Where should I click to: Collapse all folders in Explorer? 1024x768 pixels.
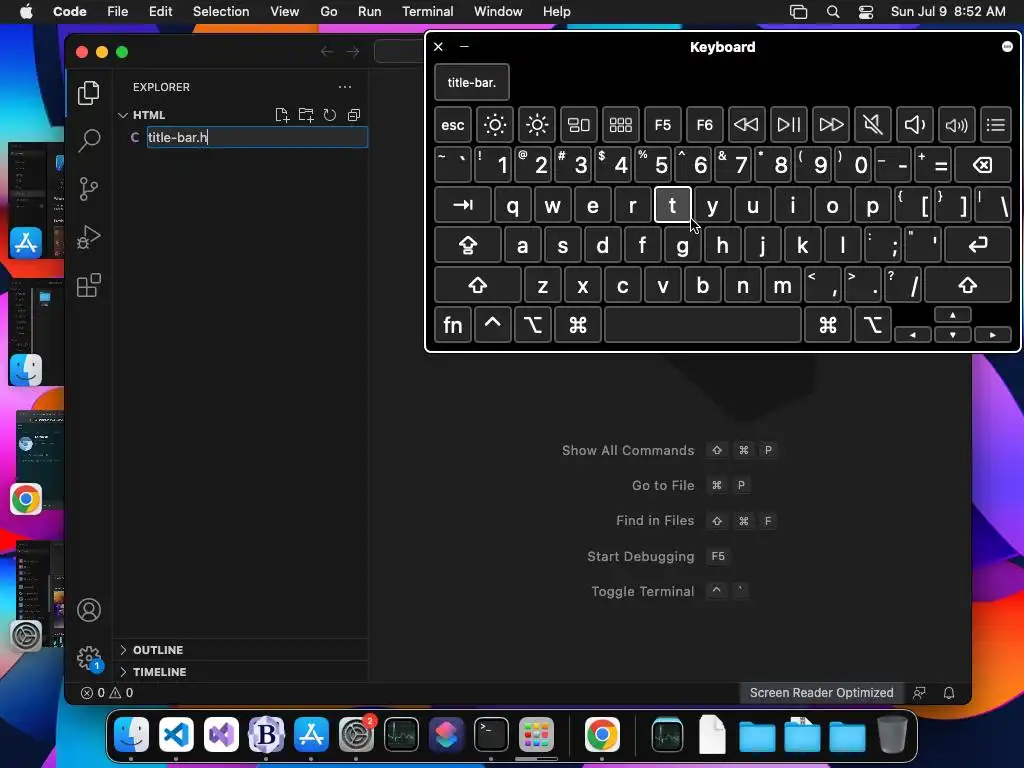click(x=354, y=115)
